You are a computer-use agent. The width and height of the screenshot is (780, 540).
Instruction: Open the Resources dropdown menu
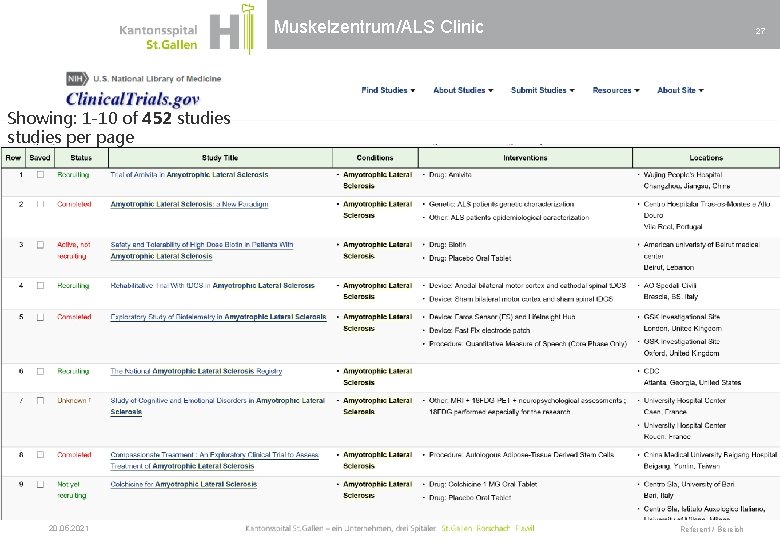click(x=616, y=90)
